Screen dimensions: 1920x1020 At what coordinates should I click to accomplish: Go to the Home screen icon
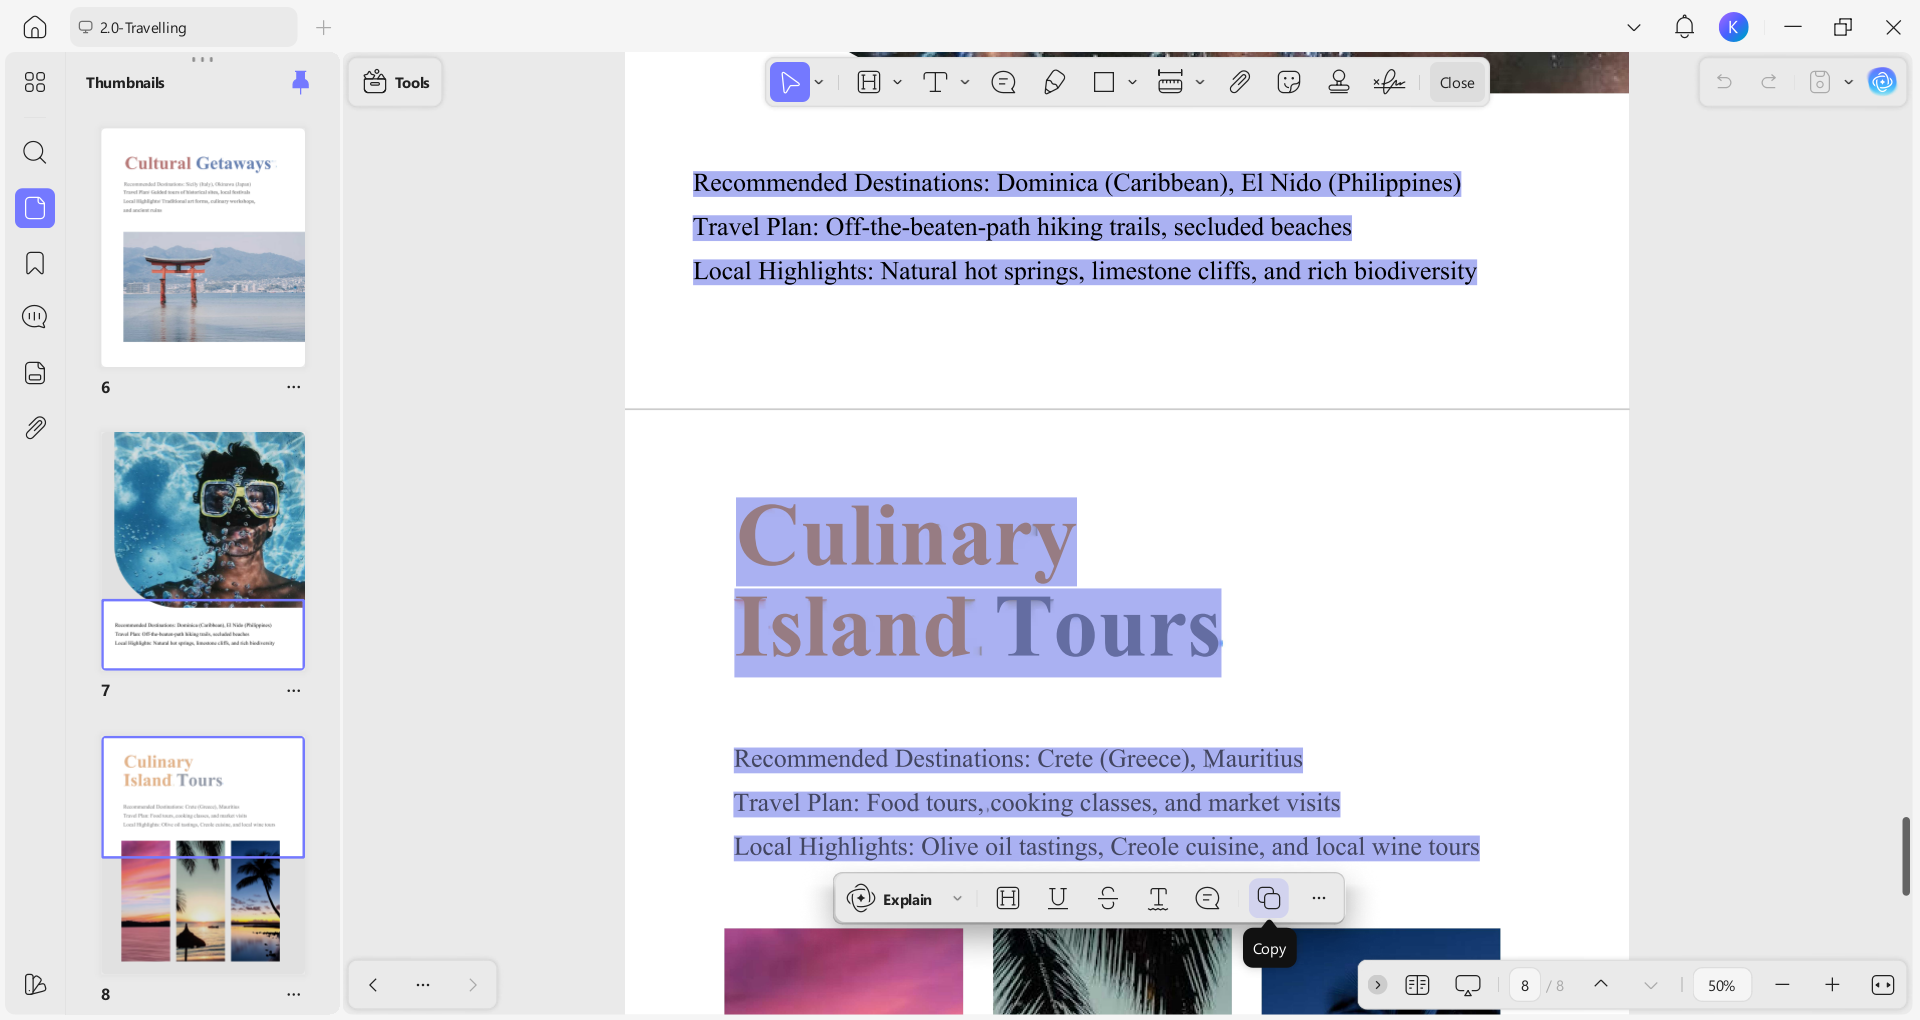tap(35, 27)
